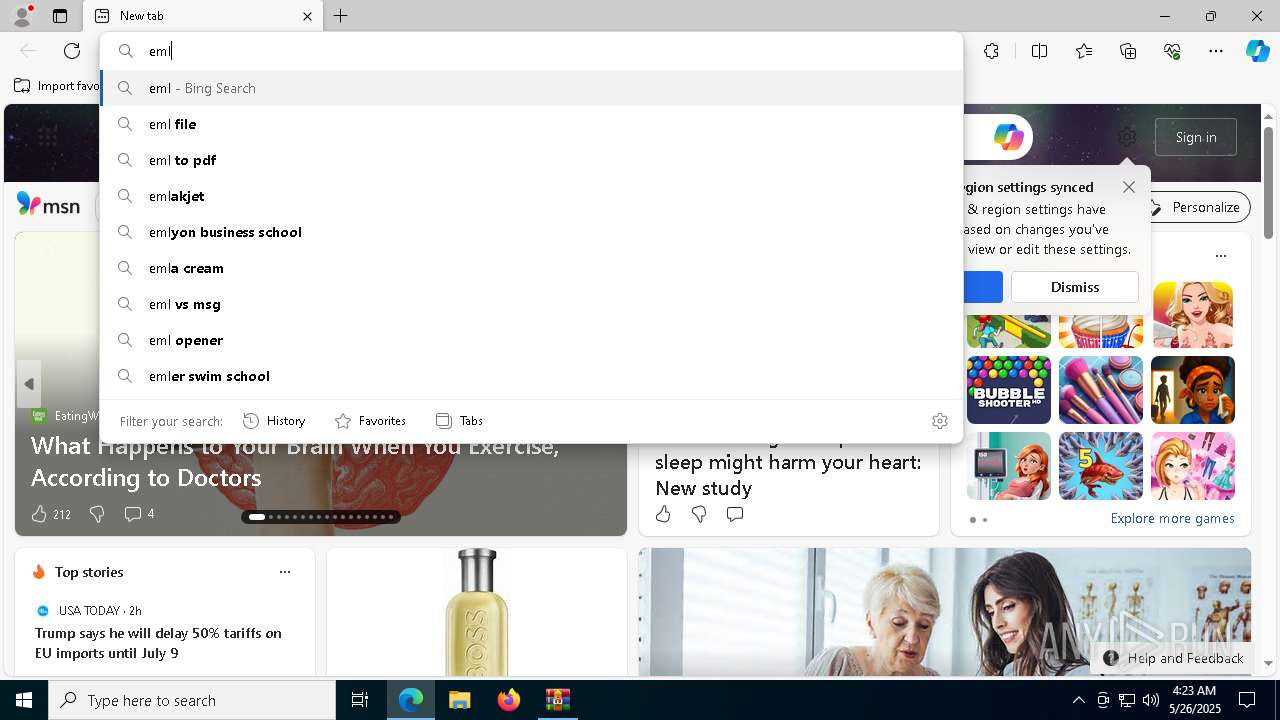The width and height of the screenshot is (1280, 720).
Task: Open Settings and more ellipsis menu
Action: click(x=1216, y=51)
